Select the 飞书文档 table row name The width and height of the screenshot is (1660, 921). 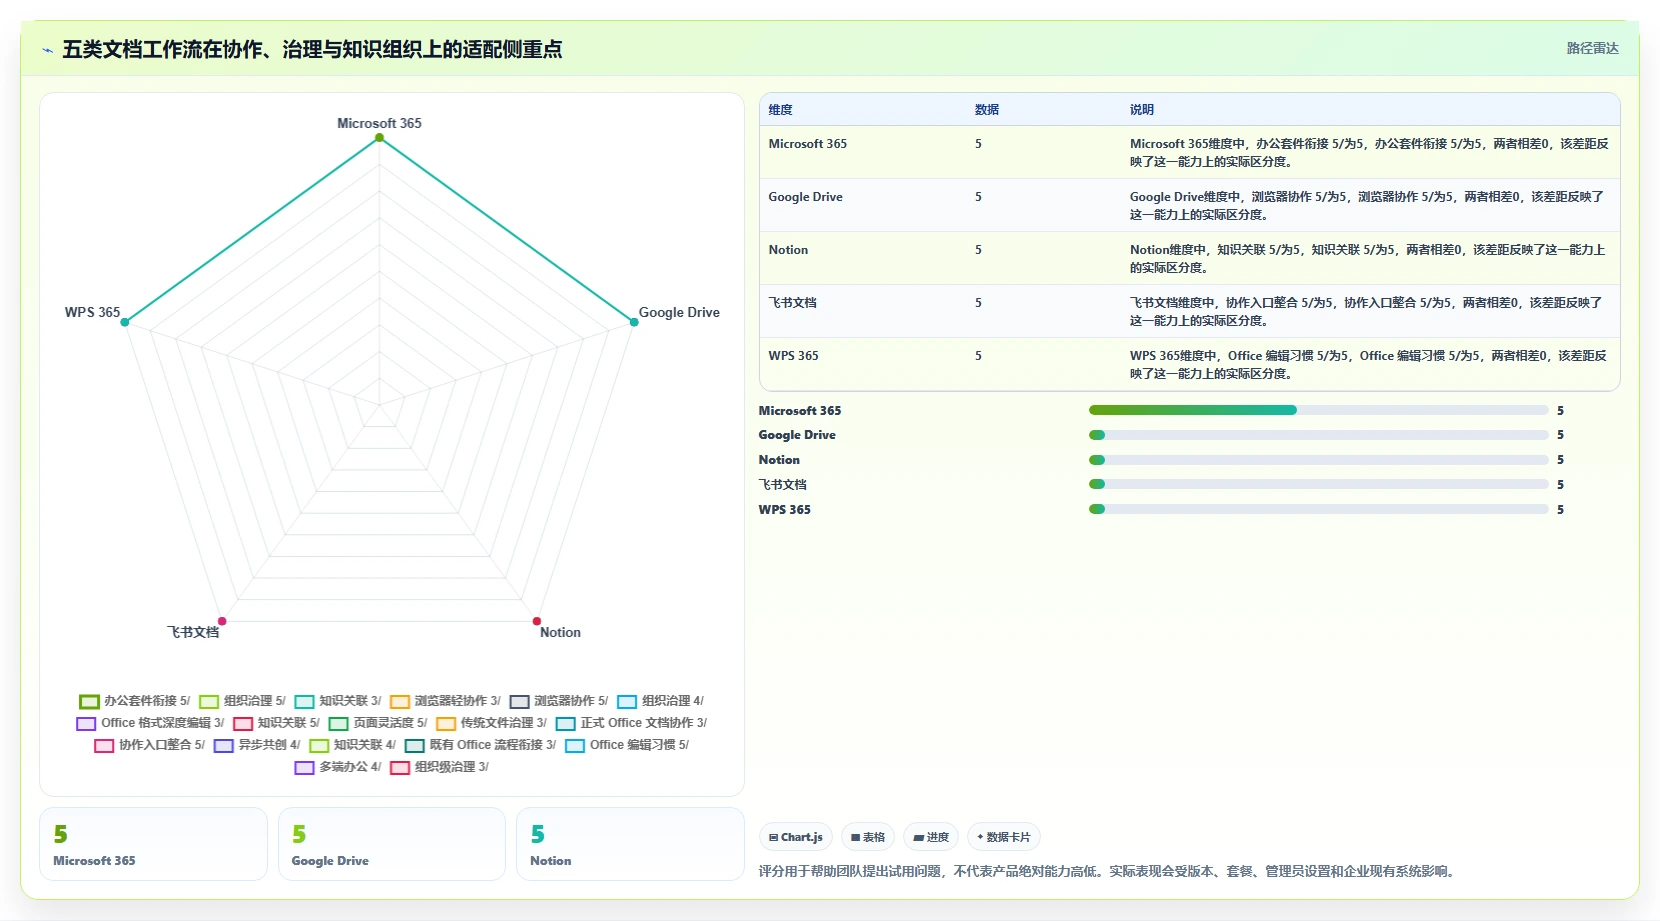pos(793,303)
